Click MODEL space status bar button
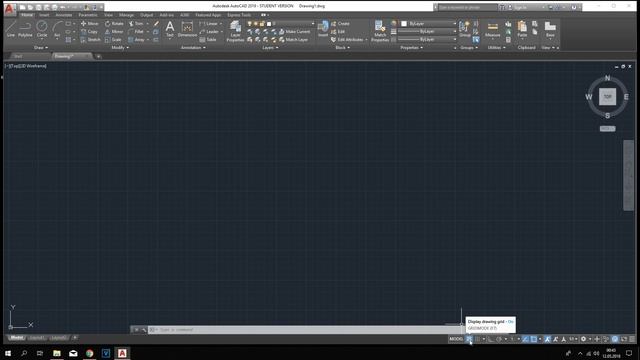 coord(456,339)
